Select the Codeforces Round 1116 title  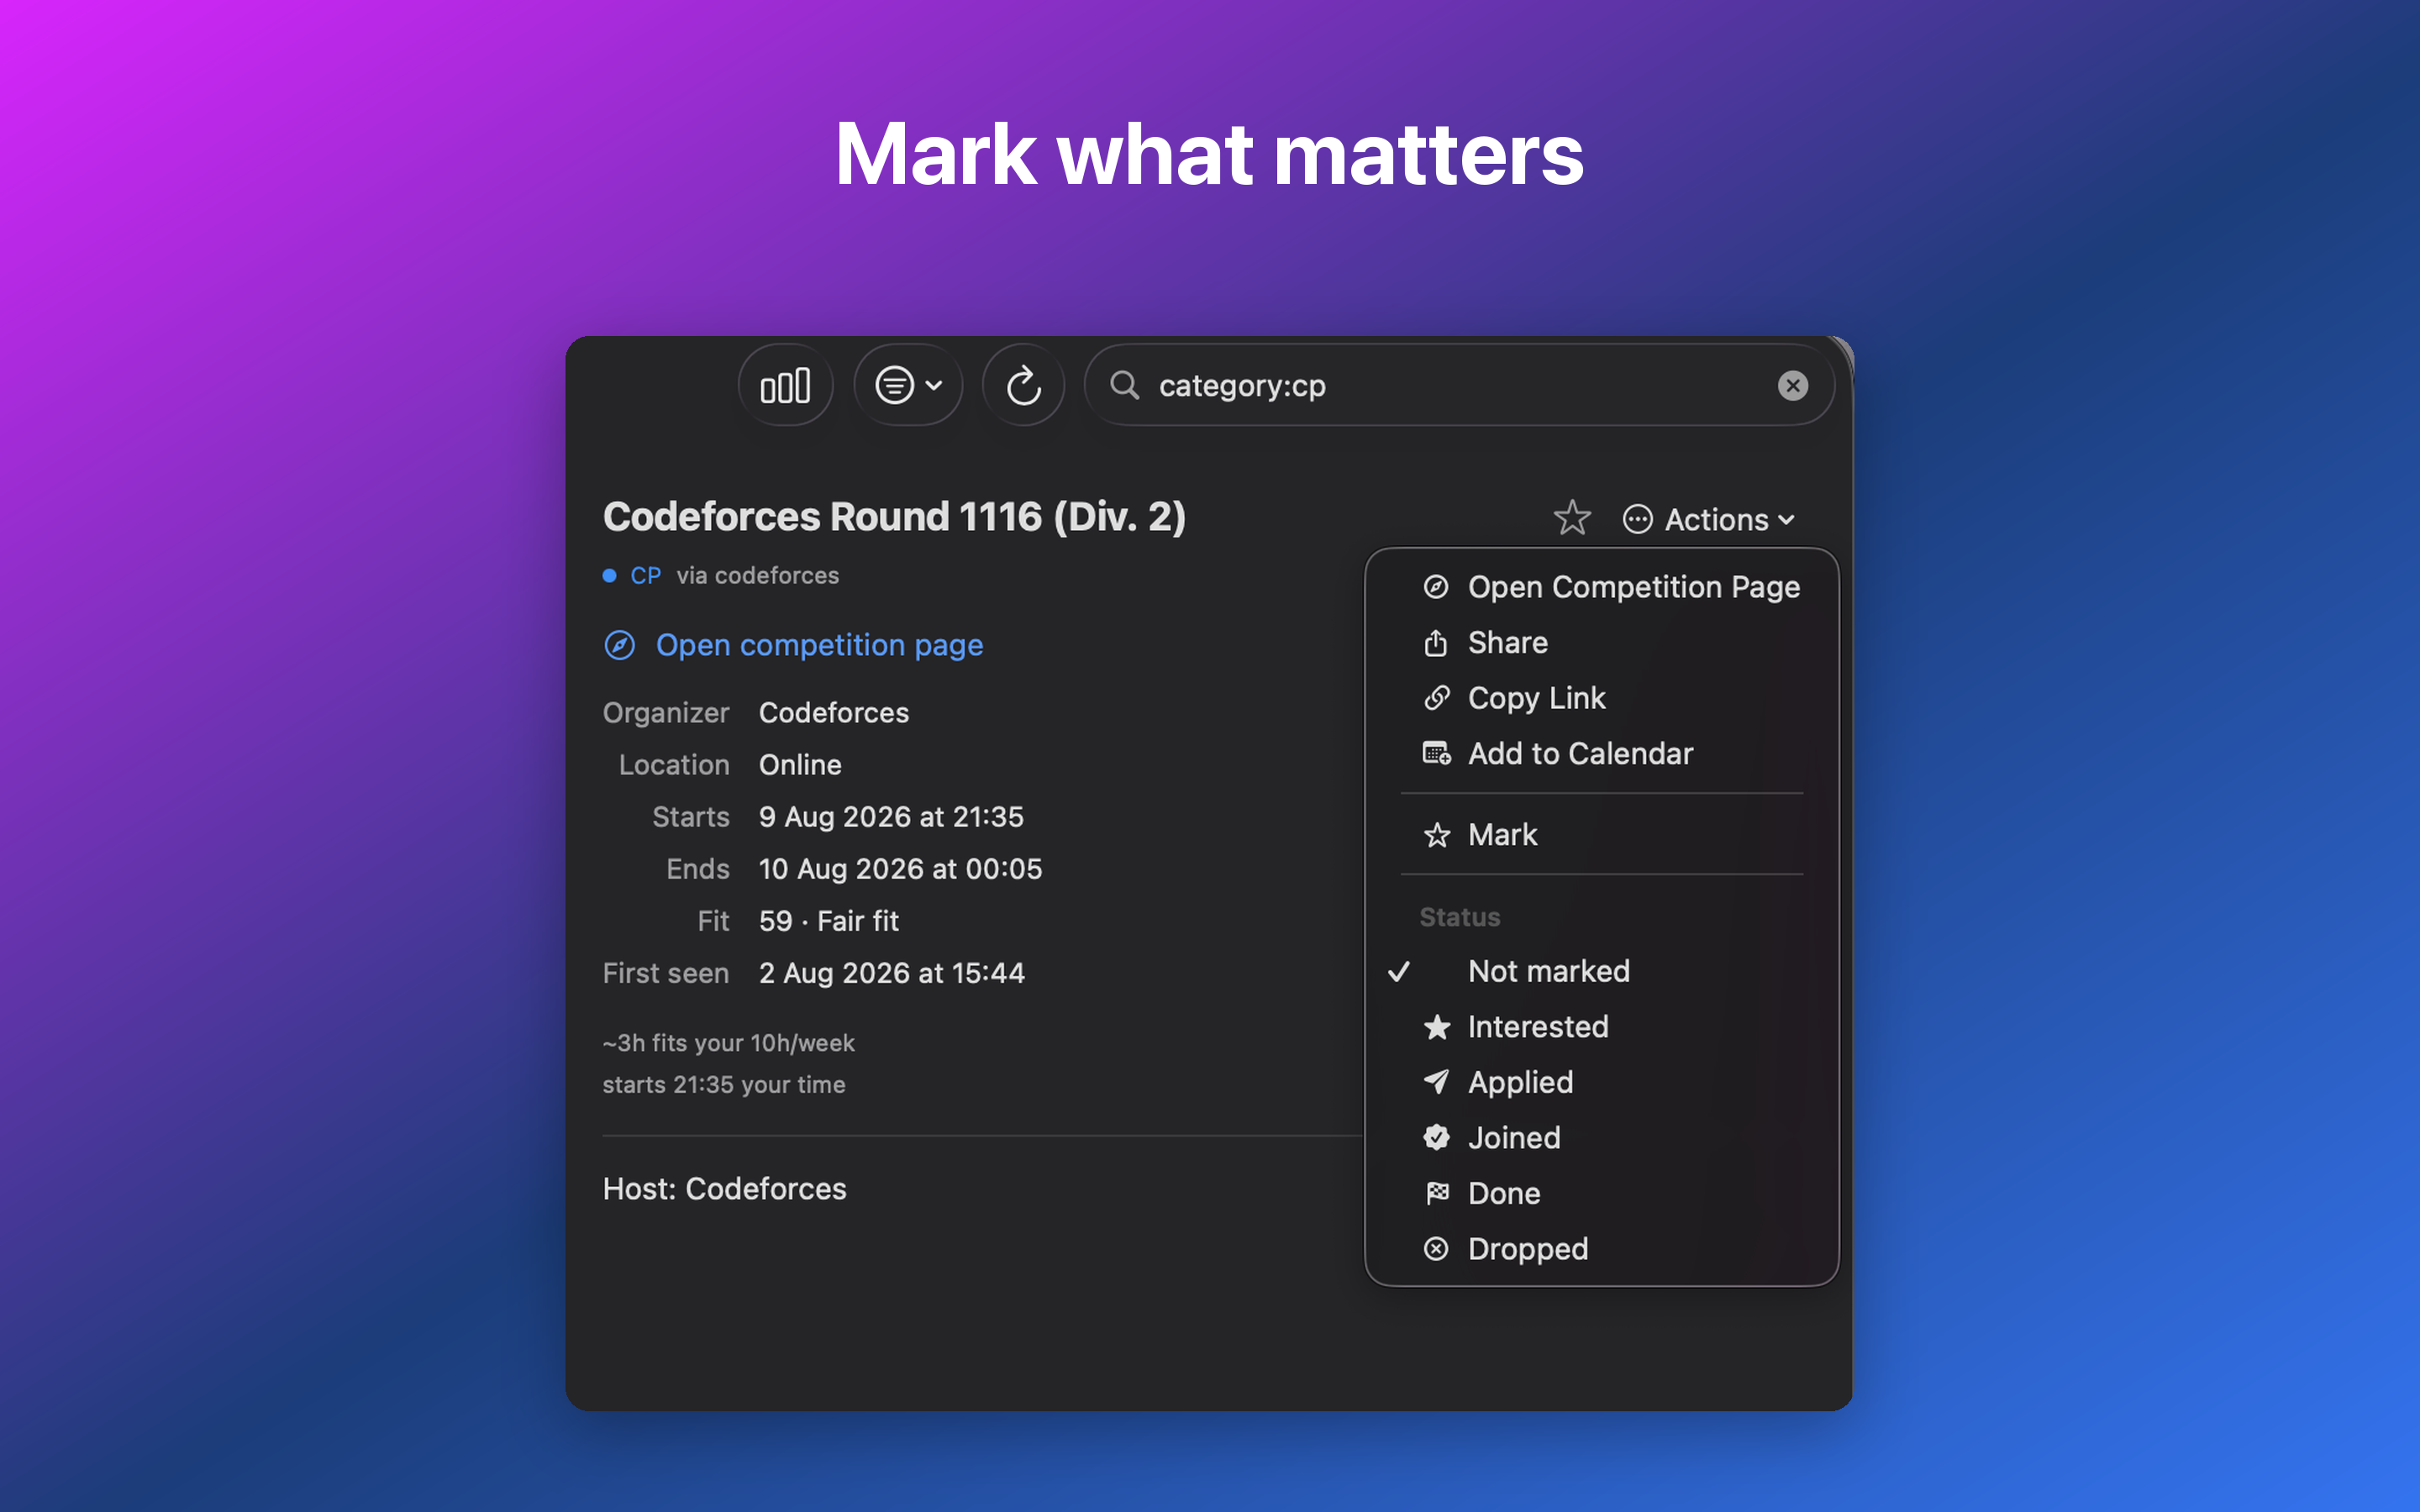[894, 517]
